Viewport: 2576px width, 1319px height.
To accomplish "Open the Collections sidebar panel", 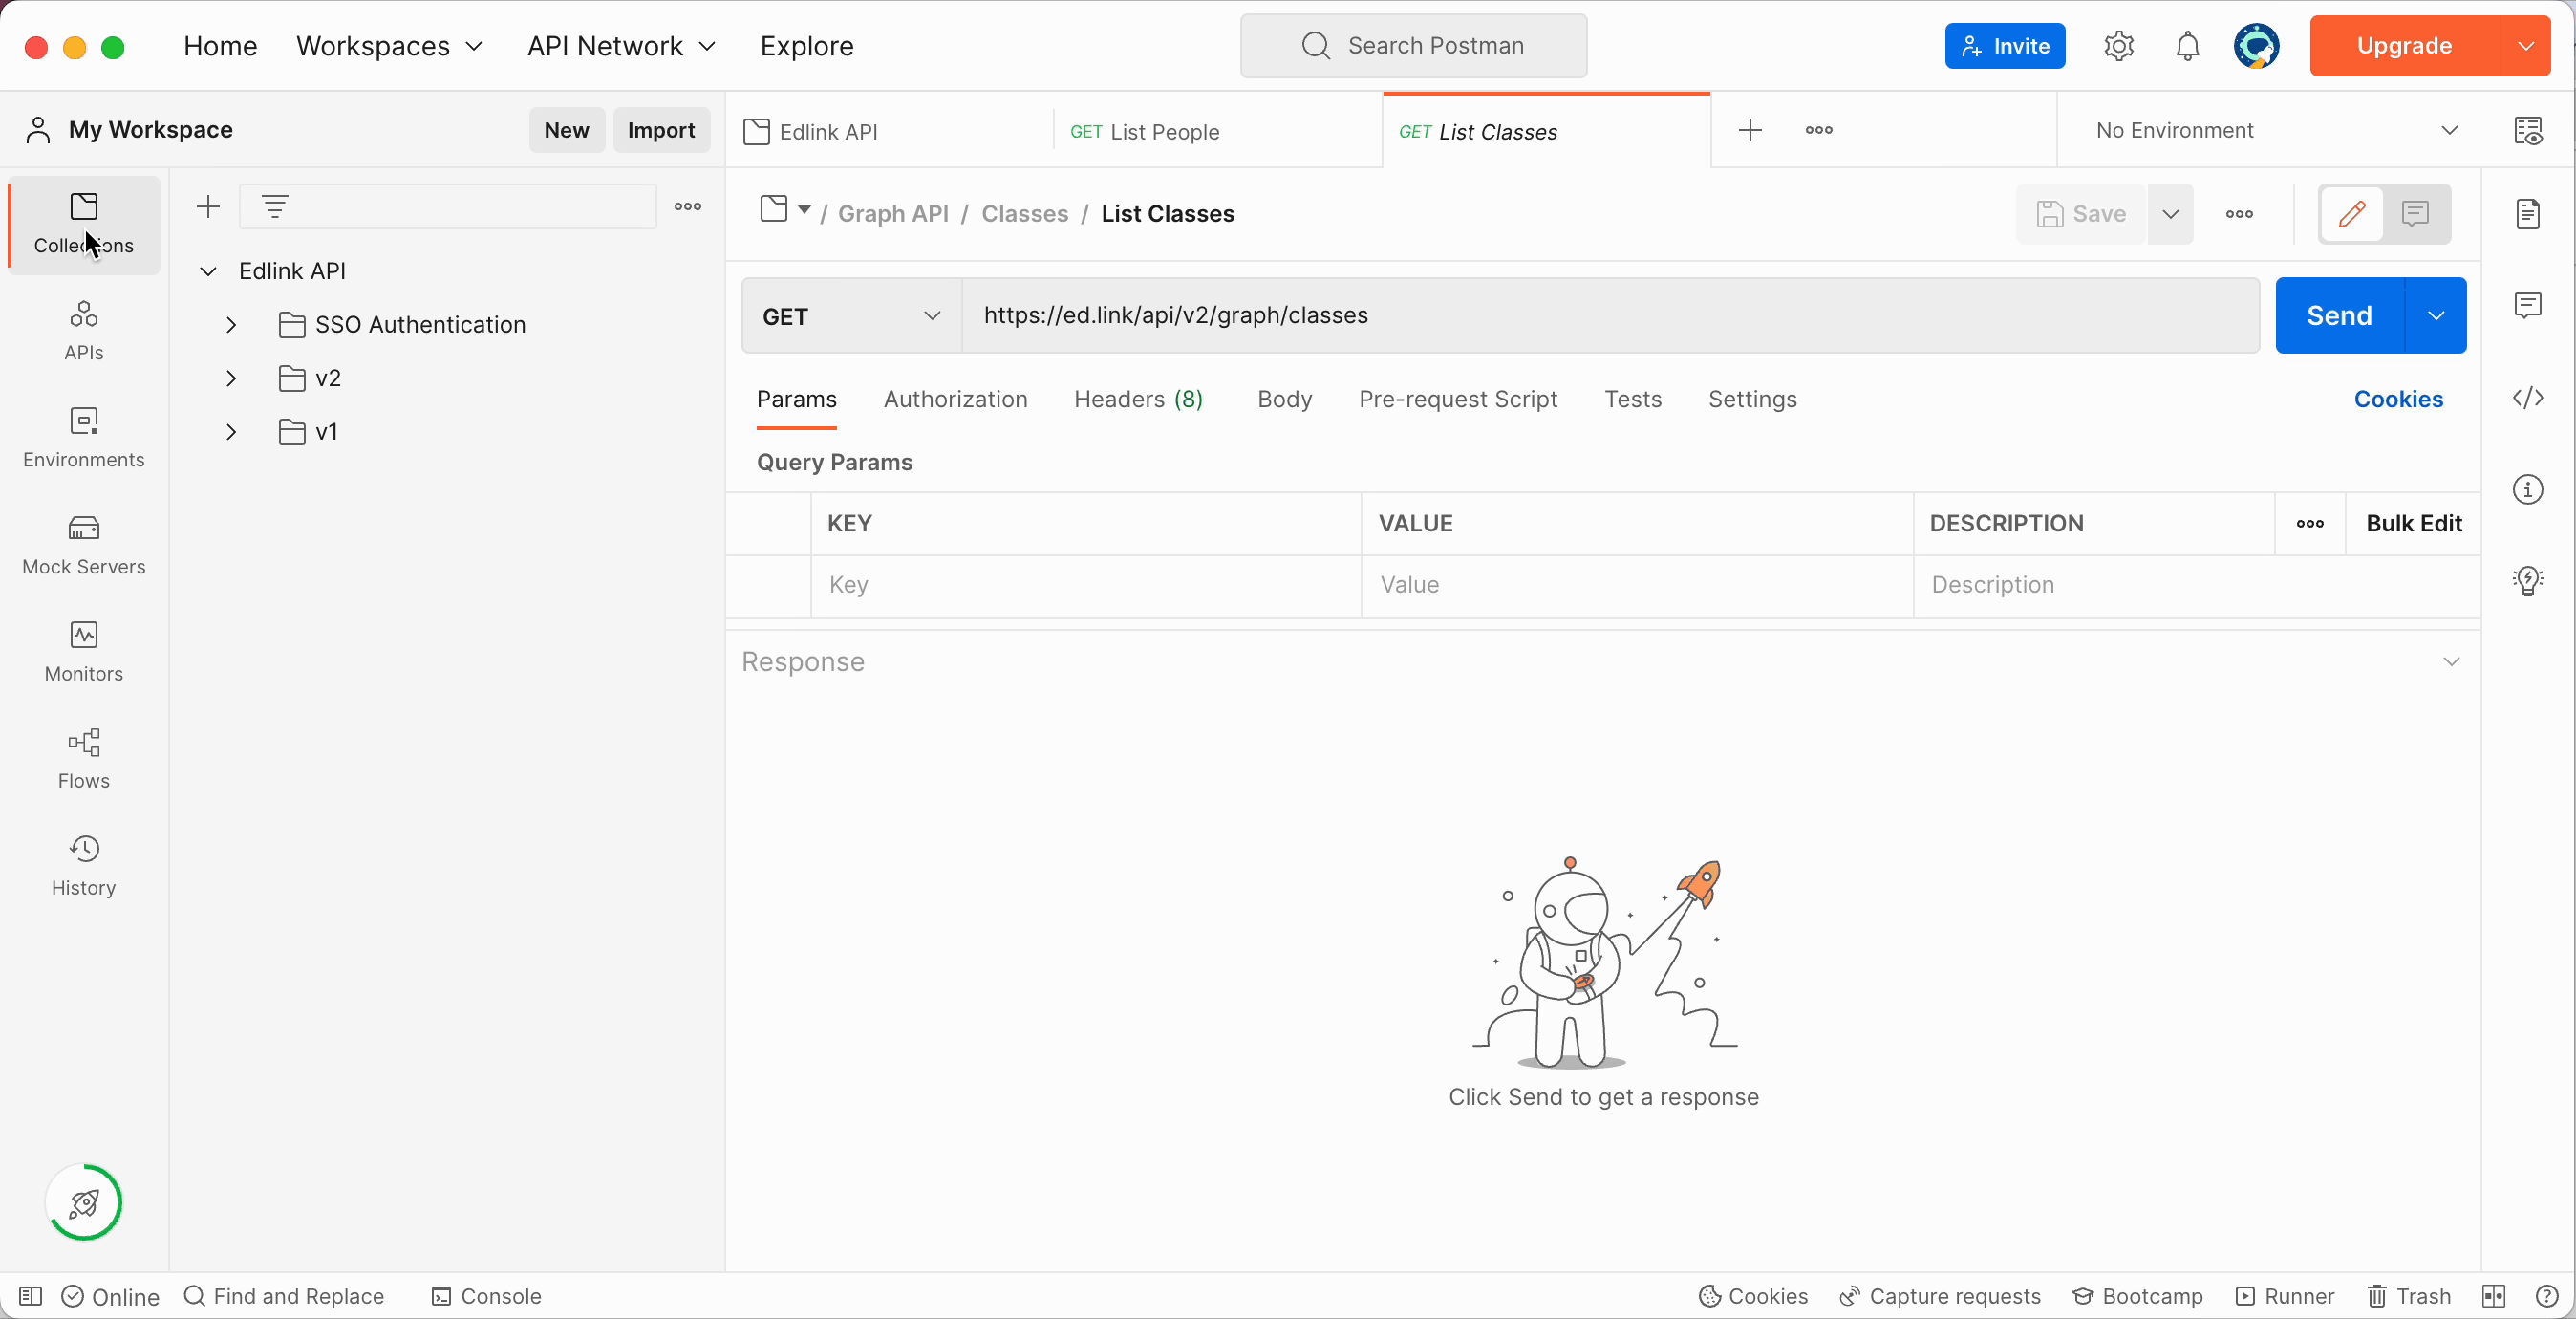I will [84, 224].
